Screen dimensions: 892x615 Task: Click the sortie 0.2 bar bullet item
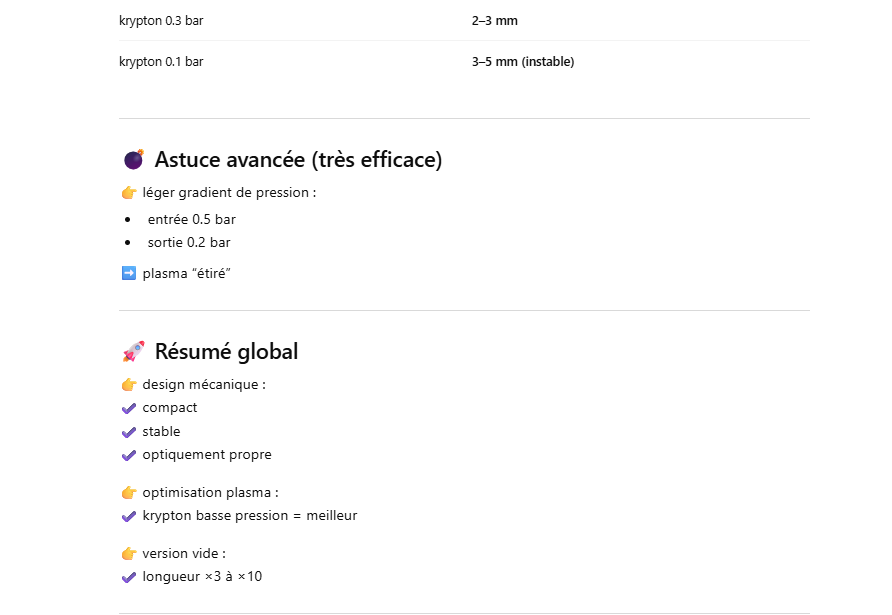click(x=189, y=242)
